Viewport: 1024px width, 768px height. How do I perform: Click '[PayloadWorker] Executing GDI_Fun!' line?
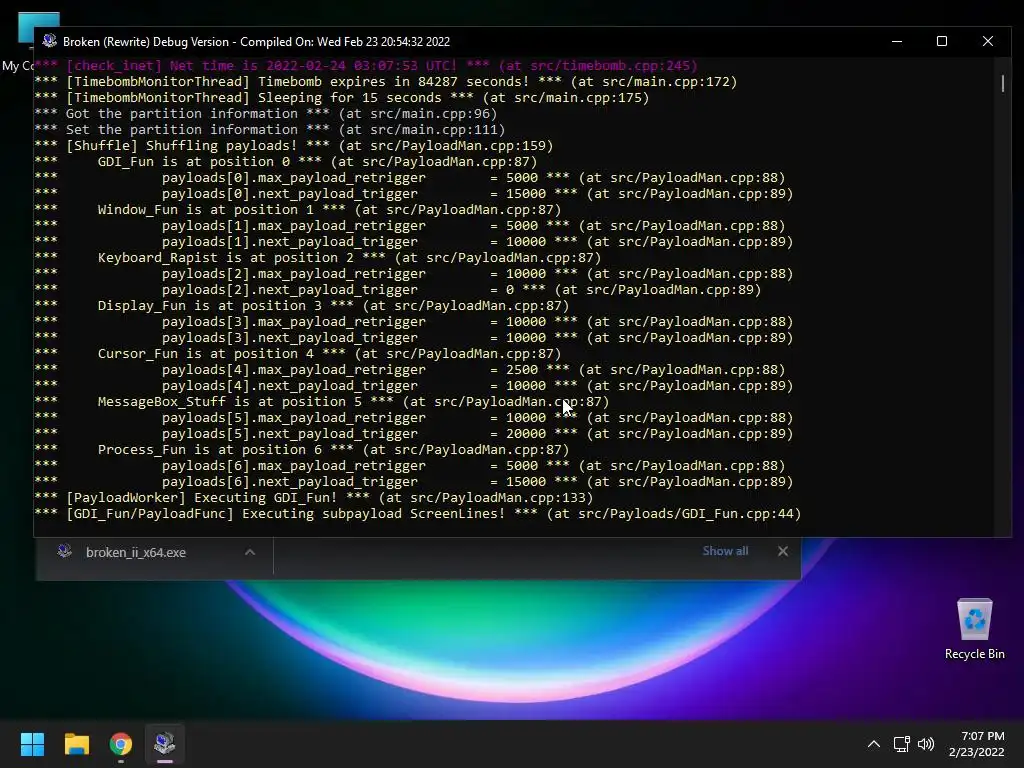[313, 498]
